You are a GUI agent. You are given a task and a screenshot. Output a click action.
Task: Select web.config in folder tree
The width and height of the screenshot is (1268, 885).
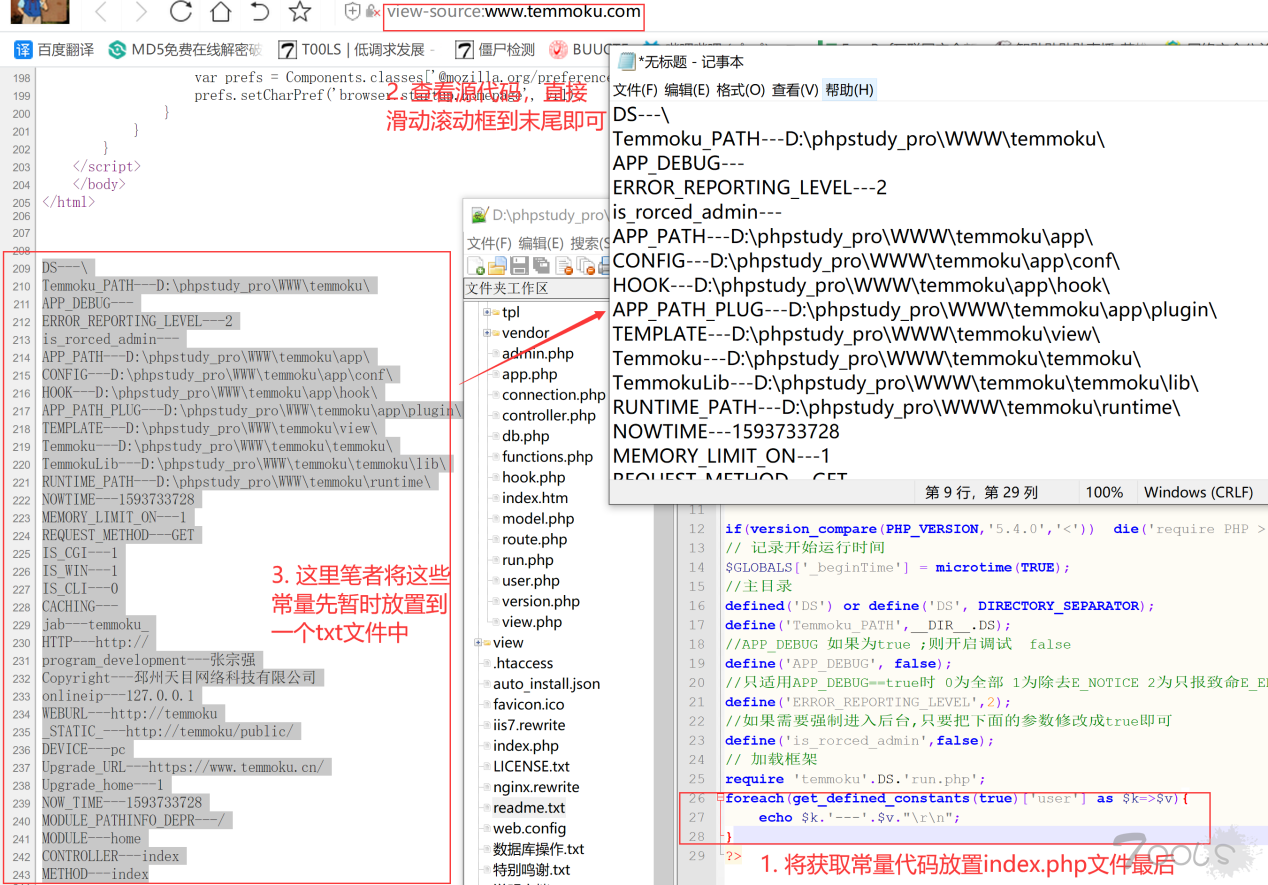tap(529, 828)
